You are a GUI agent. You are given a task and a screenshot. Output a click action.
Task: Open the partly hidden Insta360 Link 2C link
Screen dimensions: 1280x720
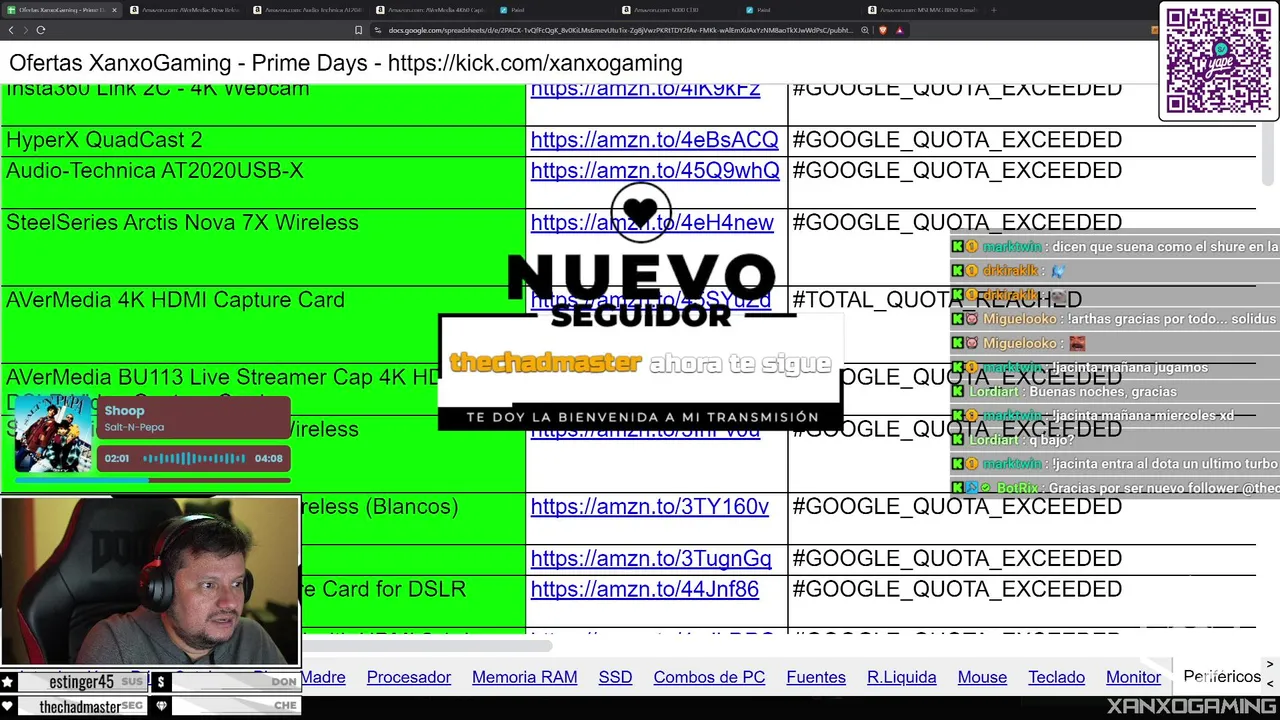[x=645, y=90]
